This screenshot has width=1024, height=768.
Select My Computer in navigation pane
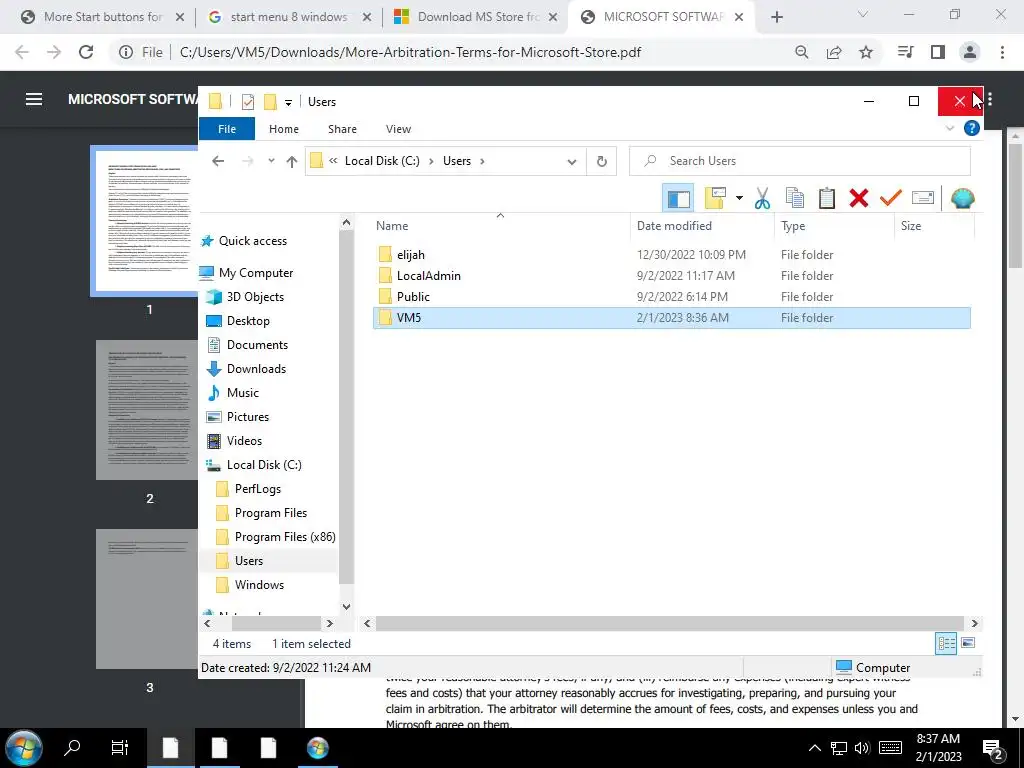coord(256,273)
